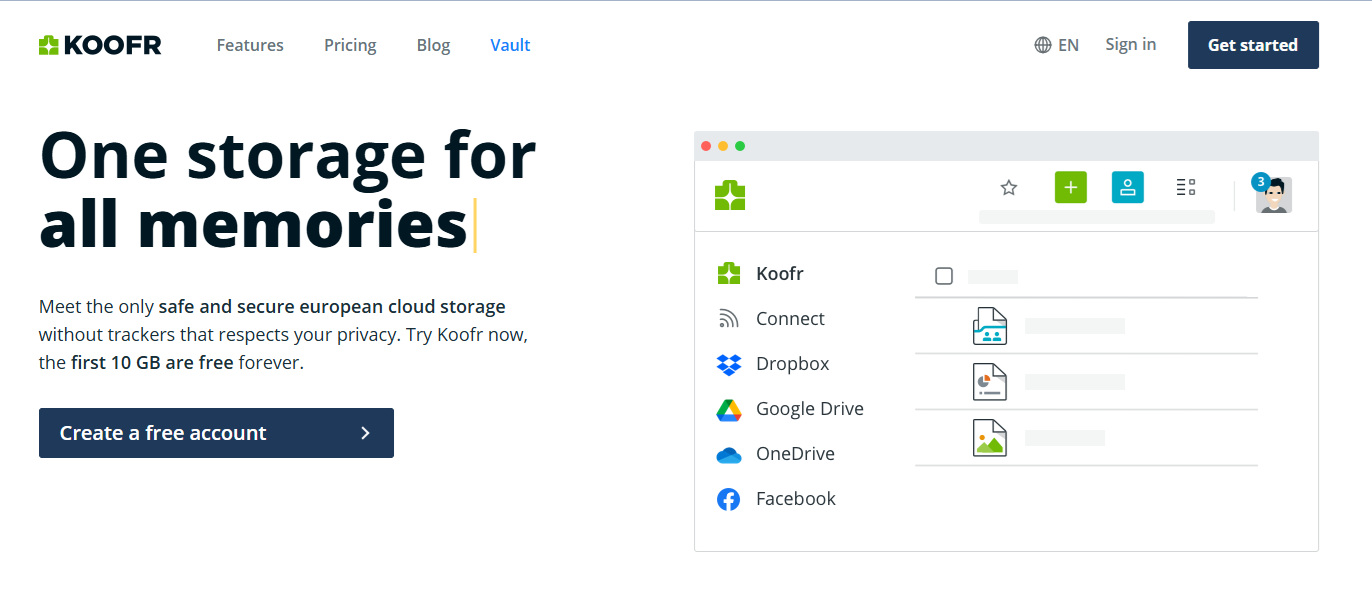Select the Connect item in sidebar
1372x592 pixels.
[x=790, y=319]
